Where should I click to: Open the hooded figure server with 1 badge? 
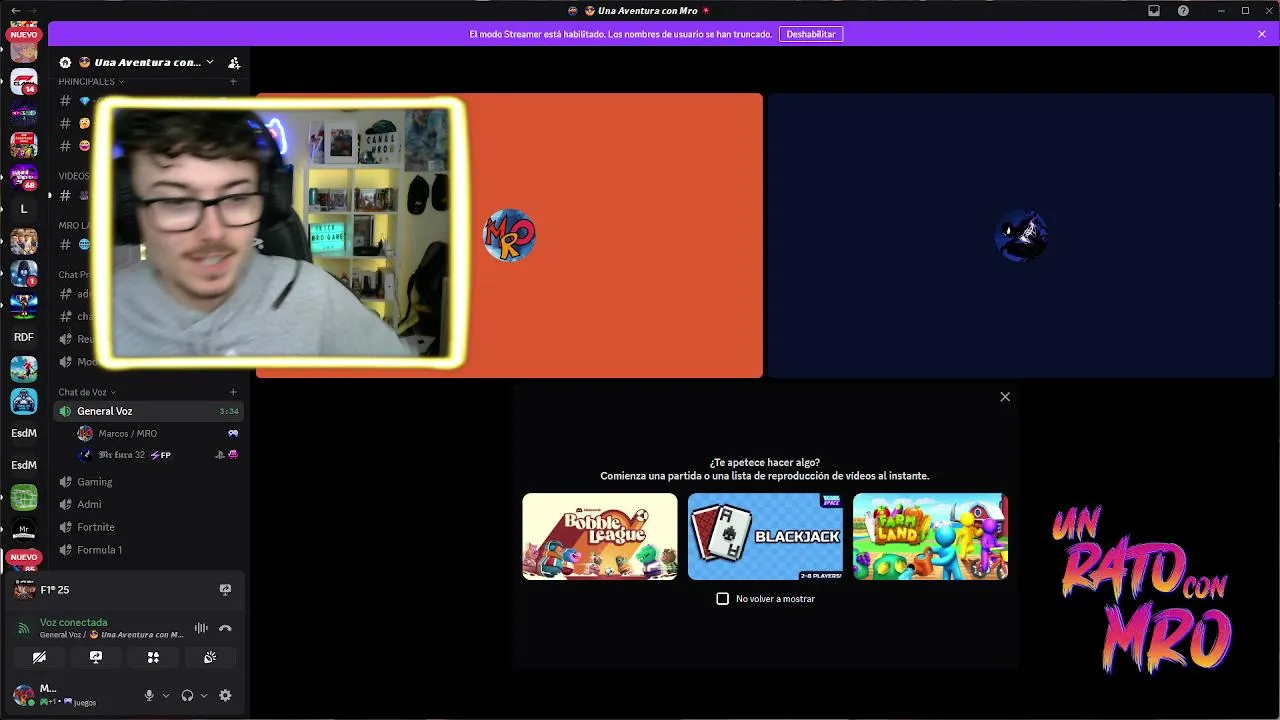point(24,273)
